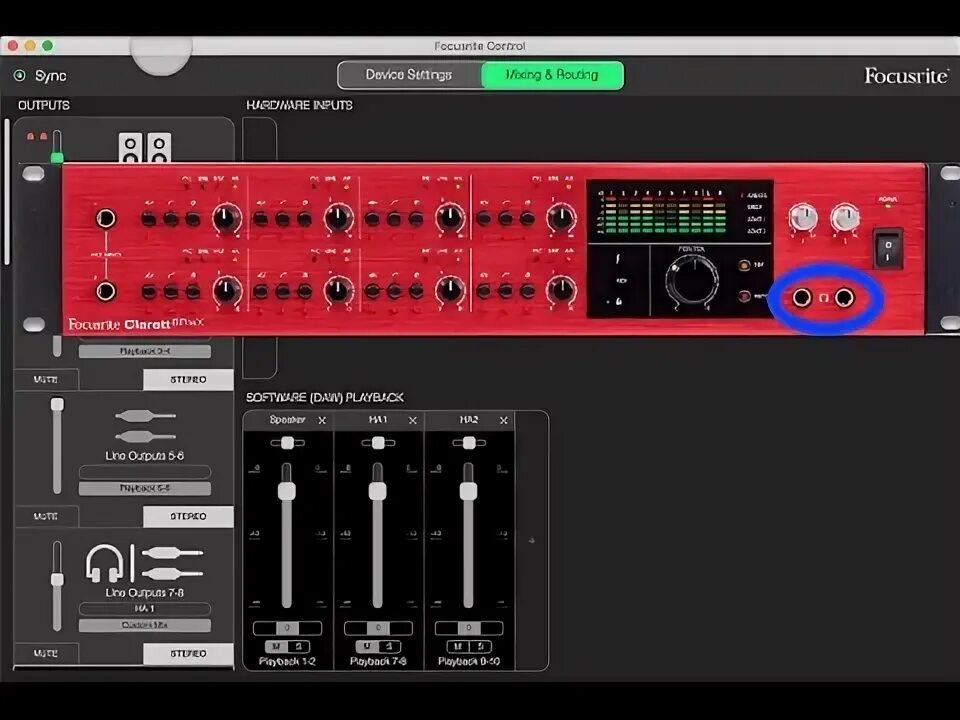This screenshot has width=960, height=720.
Task: Click the Line Outputs 5-6 label
Action: coord(144,456)
